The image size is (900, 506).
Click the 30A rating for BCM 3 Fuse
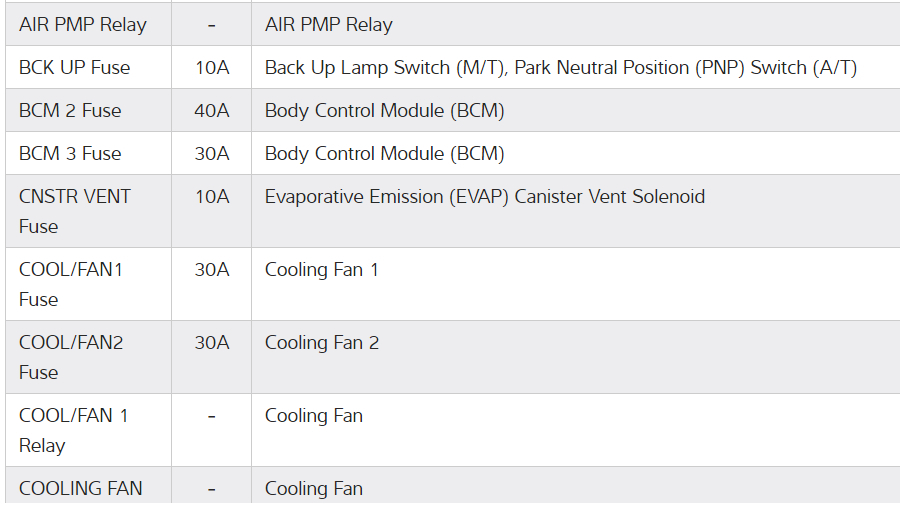click(211, 154)
